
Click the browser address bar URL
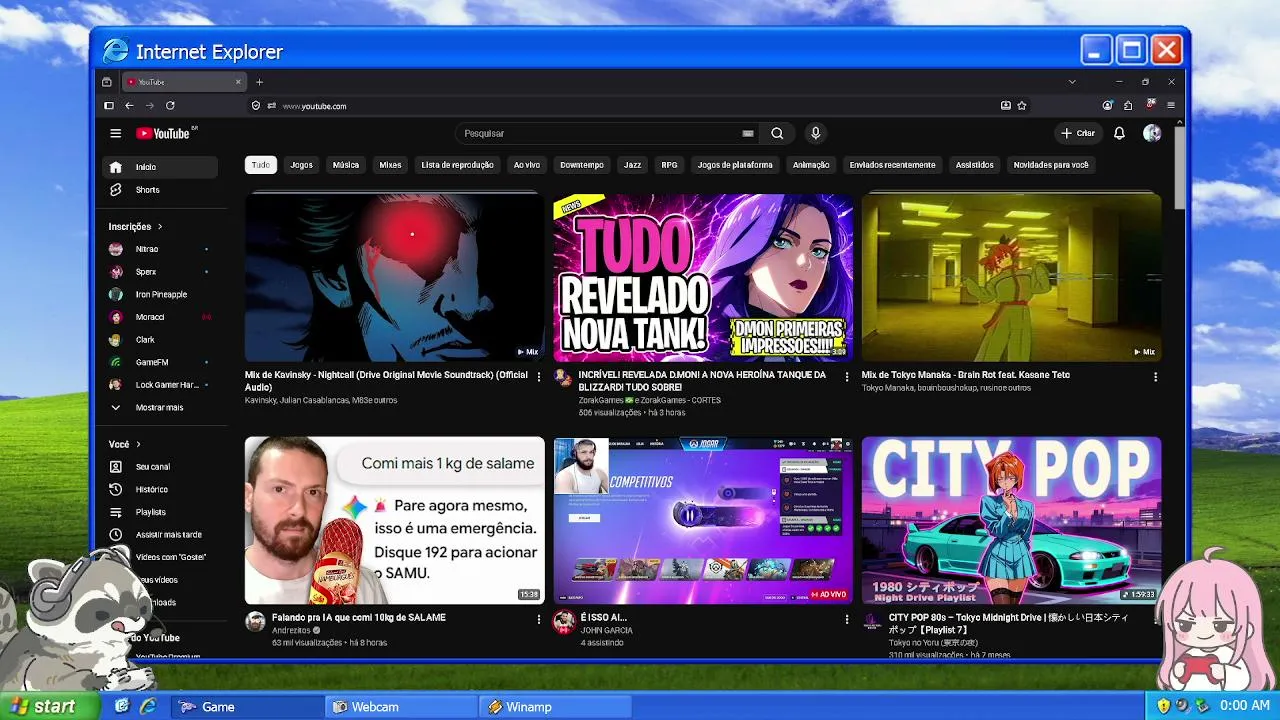tap(314, 106)
